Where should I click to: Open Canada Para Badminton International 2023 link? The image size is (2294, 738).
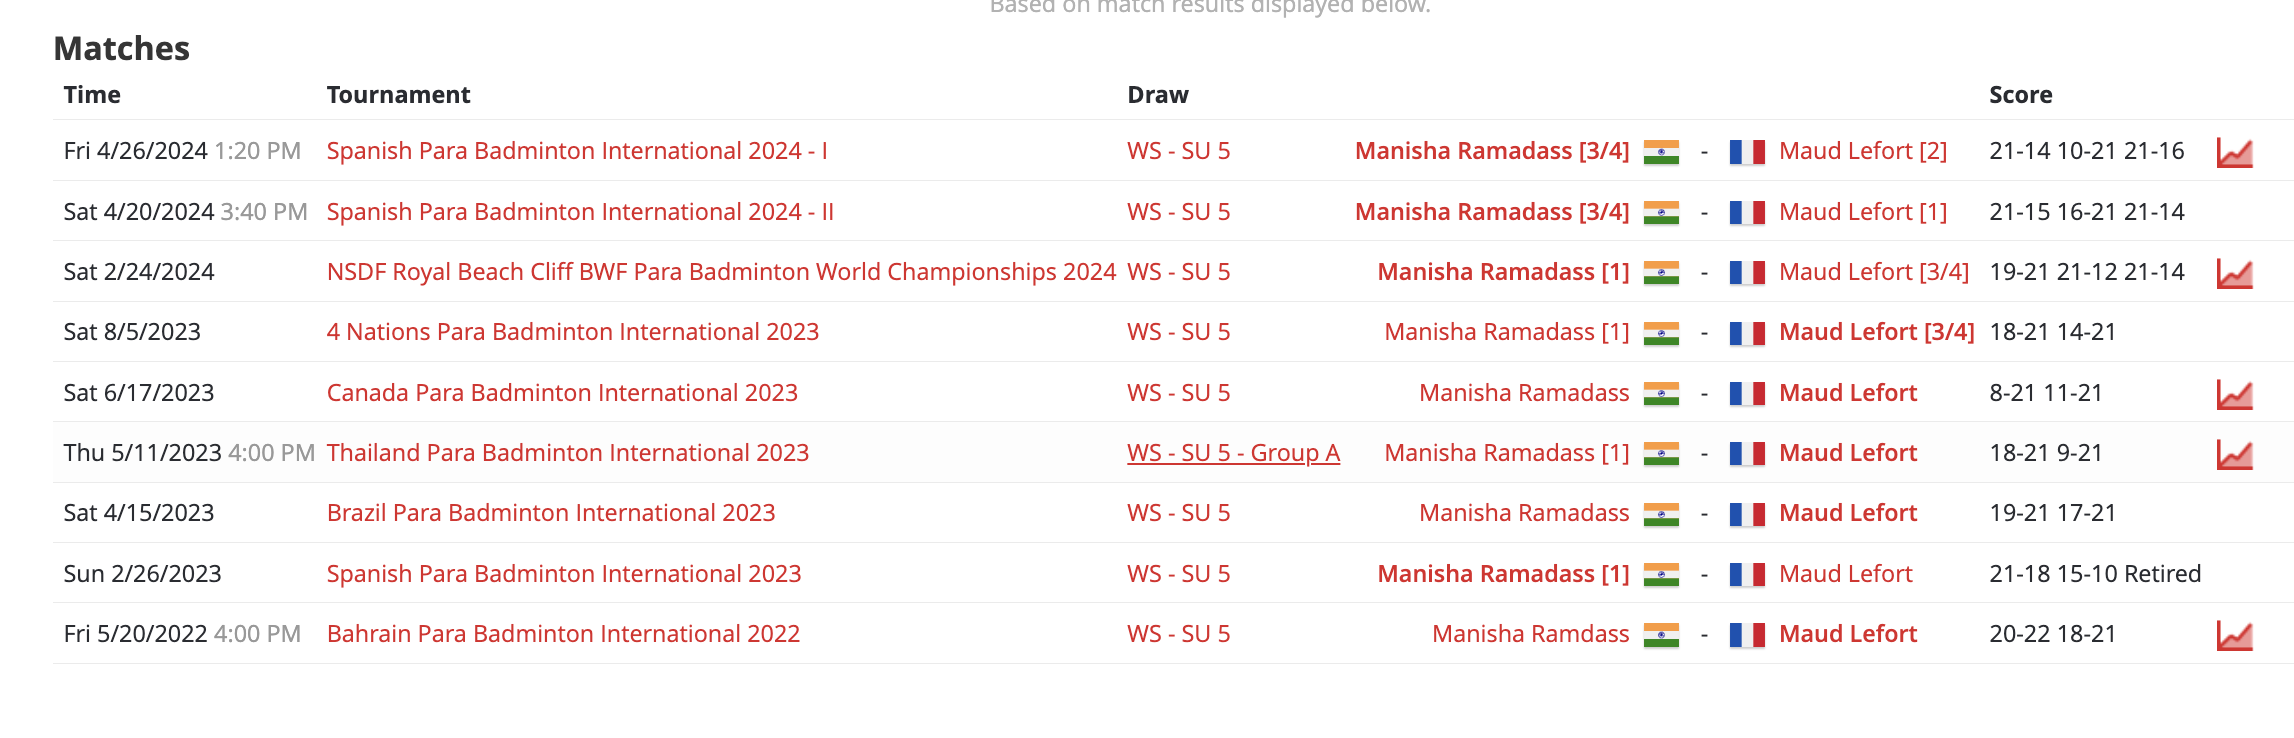562,393
